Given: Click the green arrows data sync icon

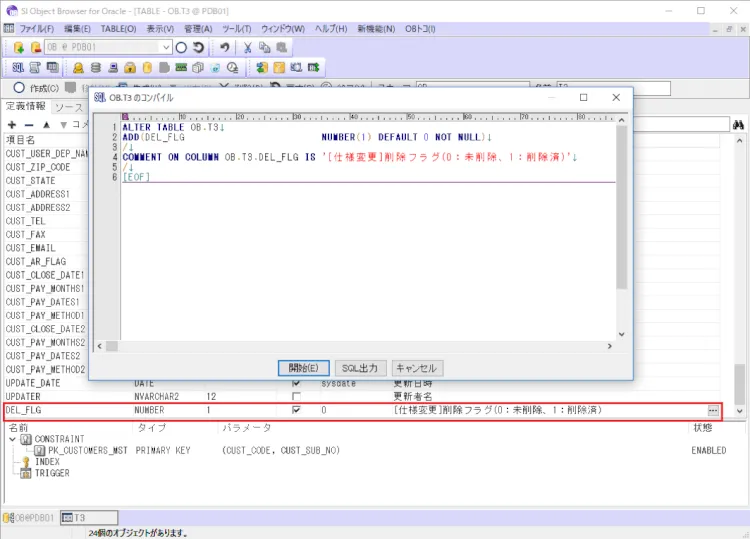Looking at the screenshot, I should (x=262, y=67).
